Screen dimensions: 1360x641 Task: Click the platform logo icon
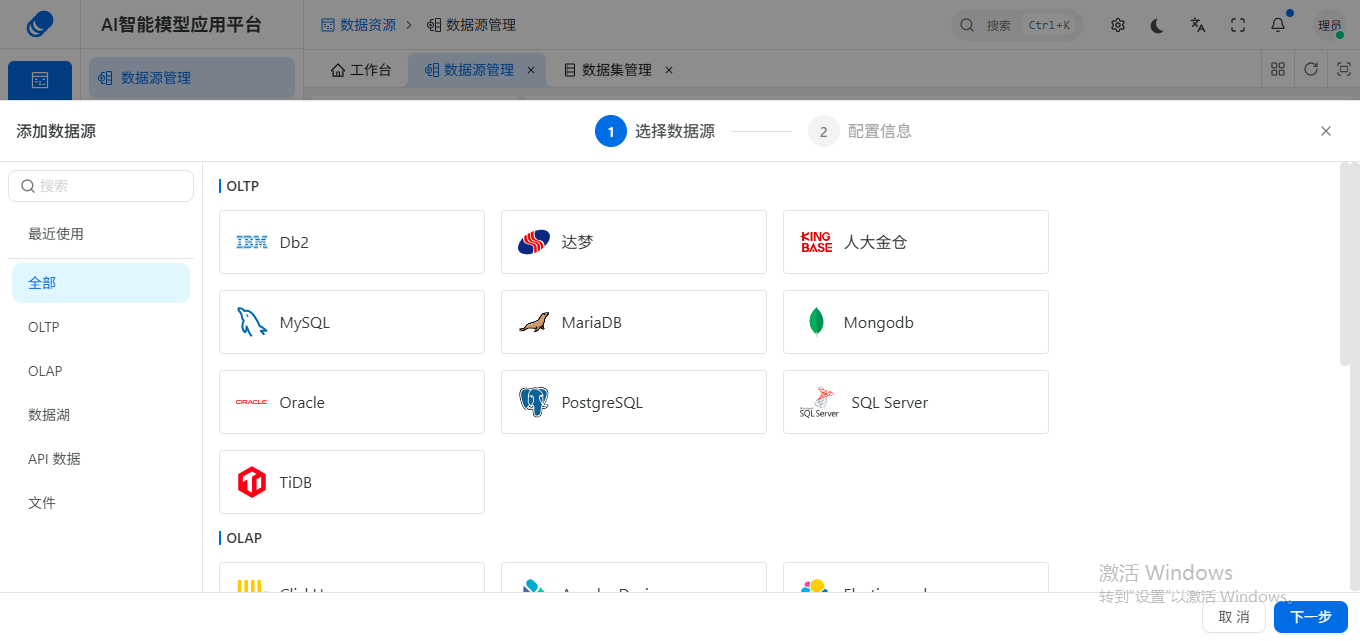click(x=40, y=24)
